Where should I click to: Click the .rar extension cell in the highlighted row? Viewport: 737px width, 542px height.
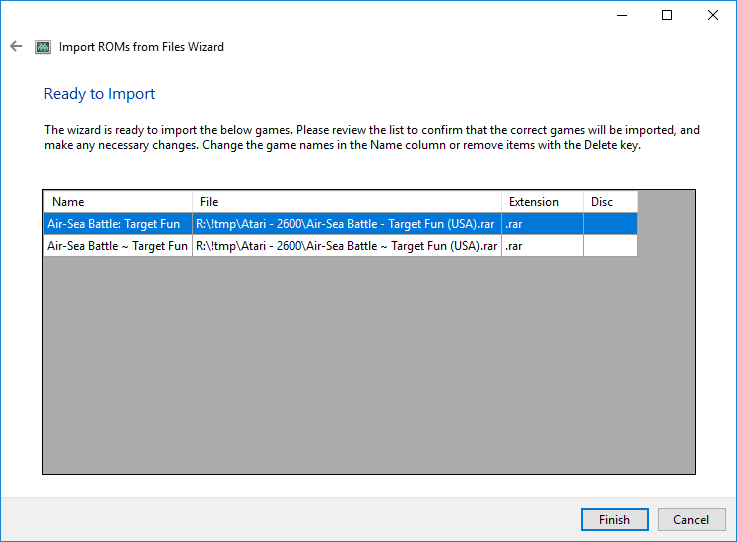point(542,224)
